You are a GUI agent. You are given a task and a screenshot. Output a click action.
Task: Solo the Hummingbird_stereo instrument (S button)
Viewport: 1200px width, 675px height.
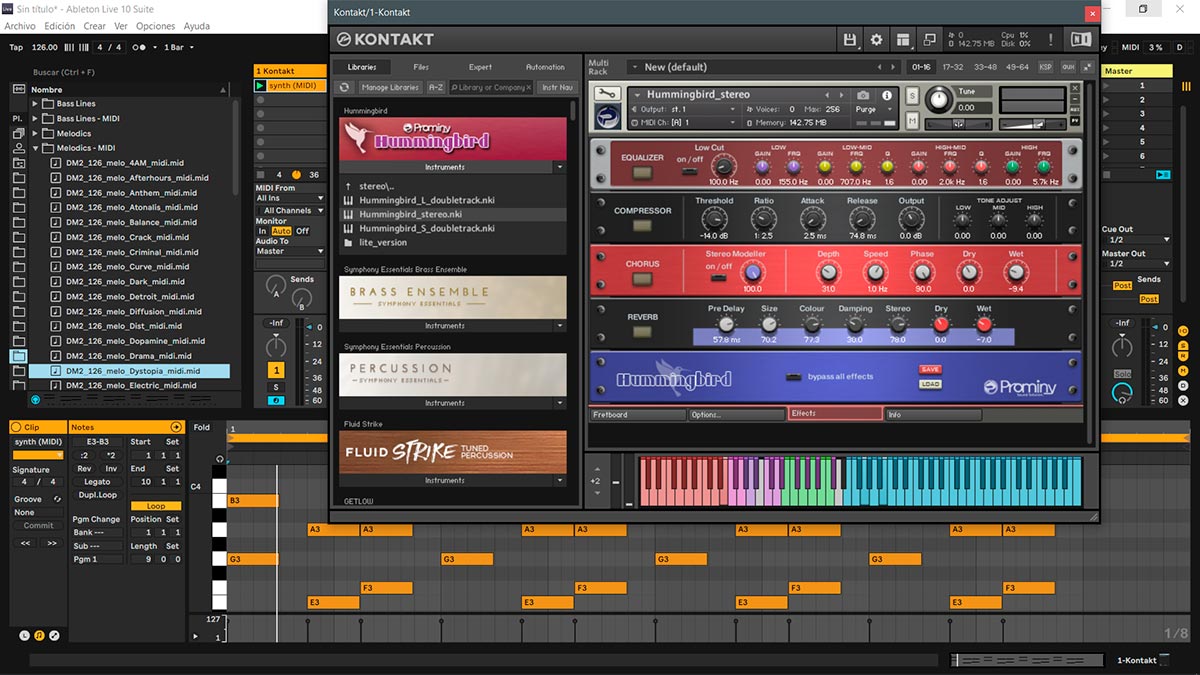click(x=912, y=96)
